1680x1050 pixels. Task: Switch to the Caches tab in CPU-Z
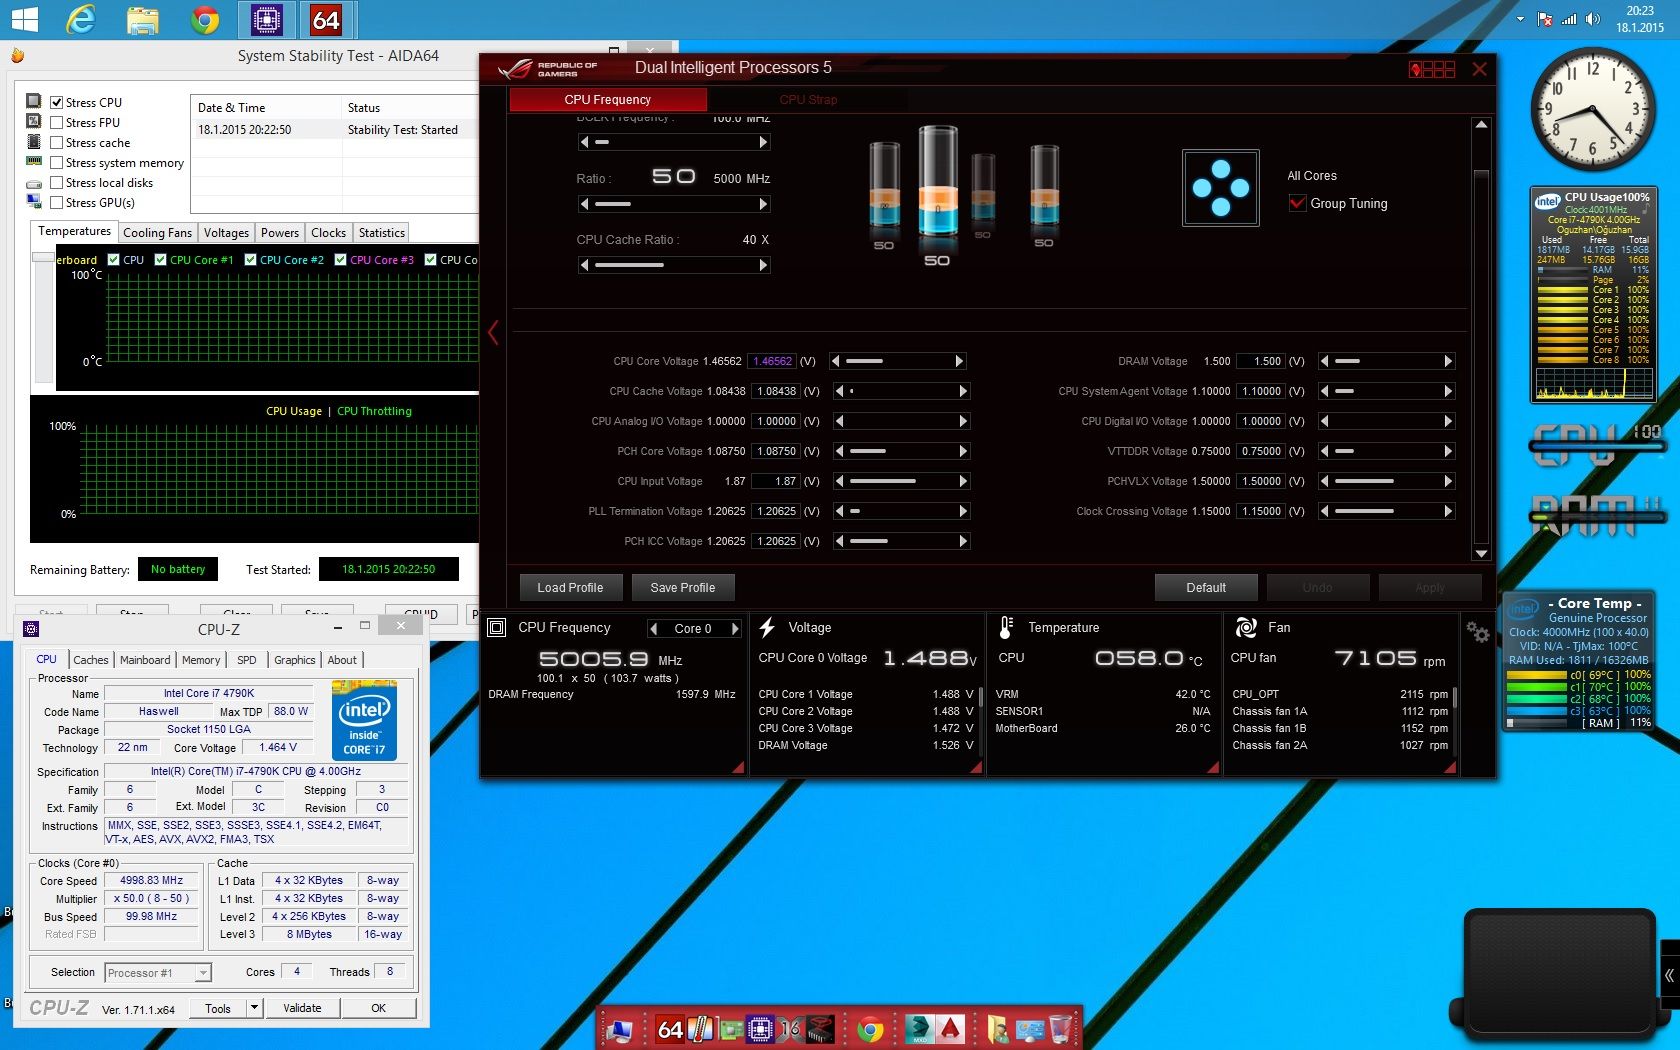(x=90, y=660)
